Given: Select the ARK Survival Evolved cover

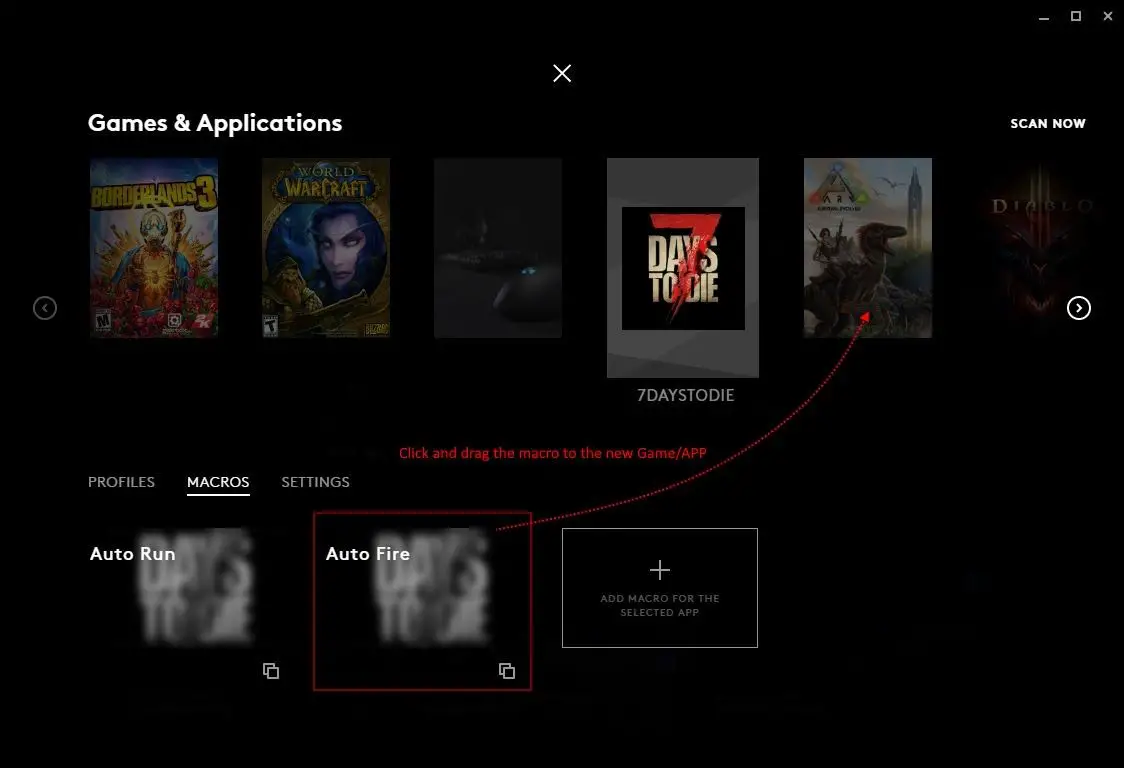Looking at the screenshot, I should (x=868, y=247).
